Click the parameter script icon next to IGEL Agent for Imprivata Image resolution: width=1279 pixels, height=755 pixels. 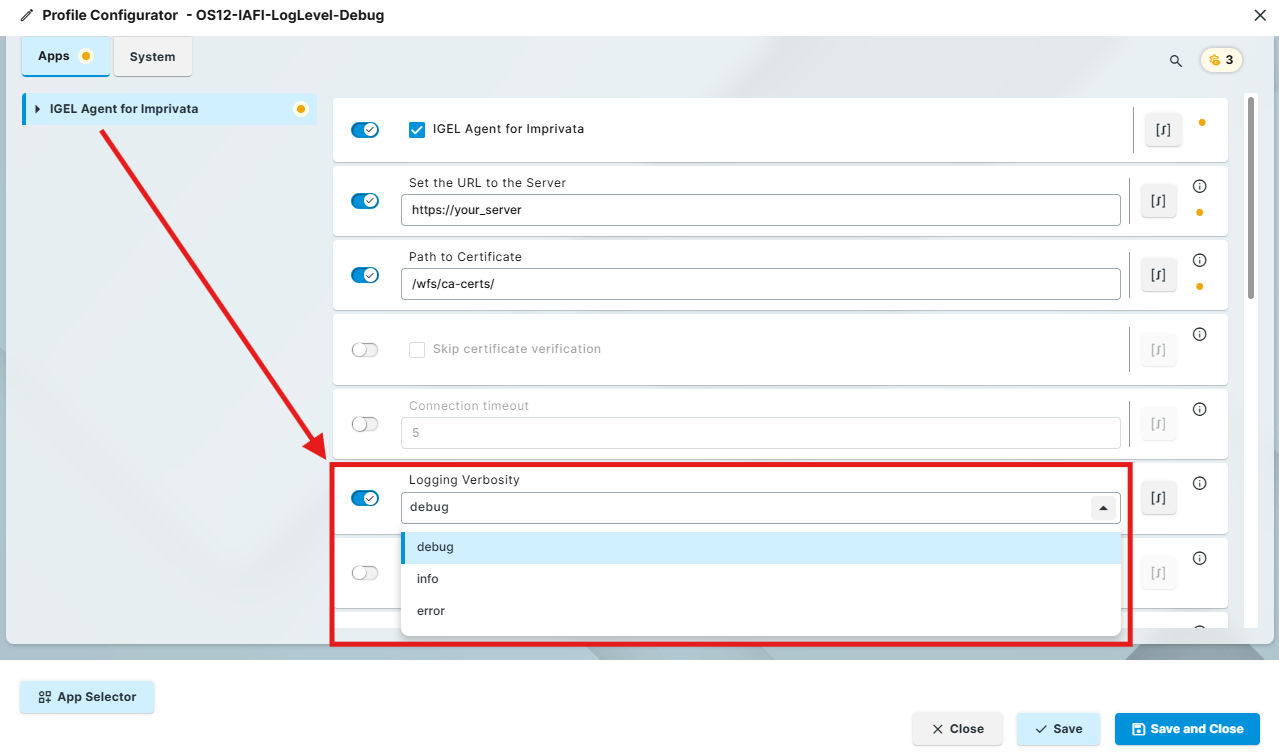(1162, 129)
